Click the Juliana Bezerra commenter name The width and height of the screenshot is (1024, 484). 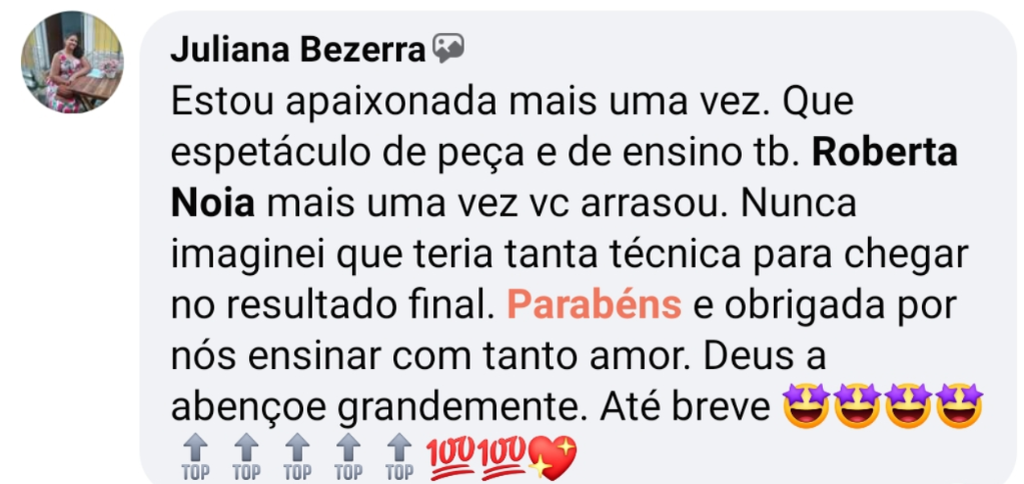click(298, 50)
